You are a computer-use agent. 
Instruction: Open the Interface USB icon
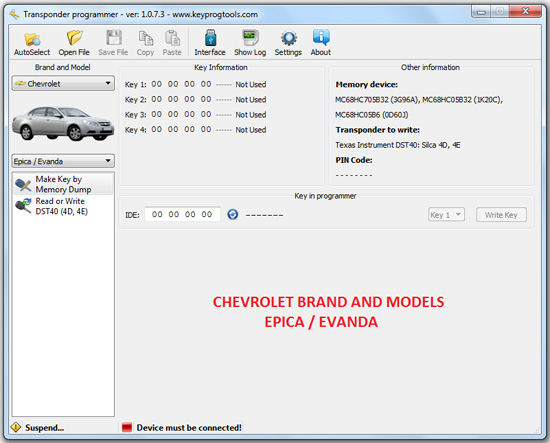click(x=210, y=38)
